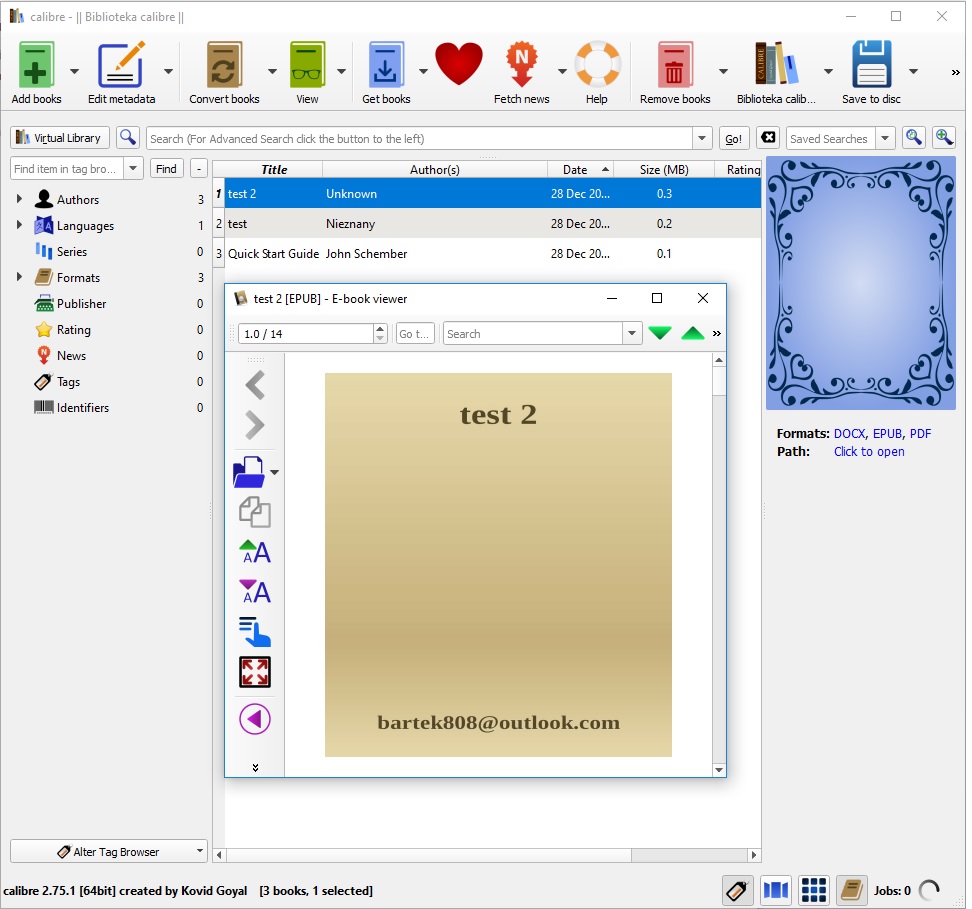
Task: Find next search match green down arrow
Action: [x=660, y=334]
